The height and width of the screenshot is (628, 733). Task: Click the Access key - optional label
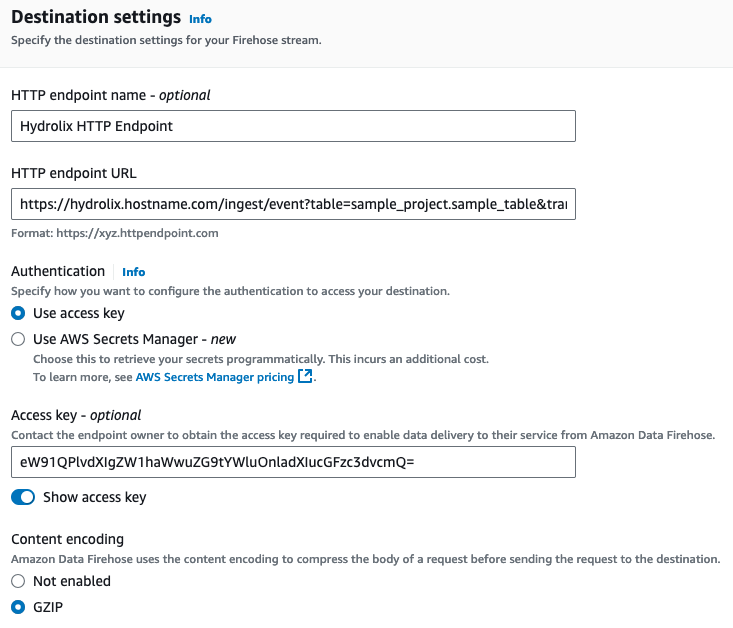click(x=76, y=415)
